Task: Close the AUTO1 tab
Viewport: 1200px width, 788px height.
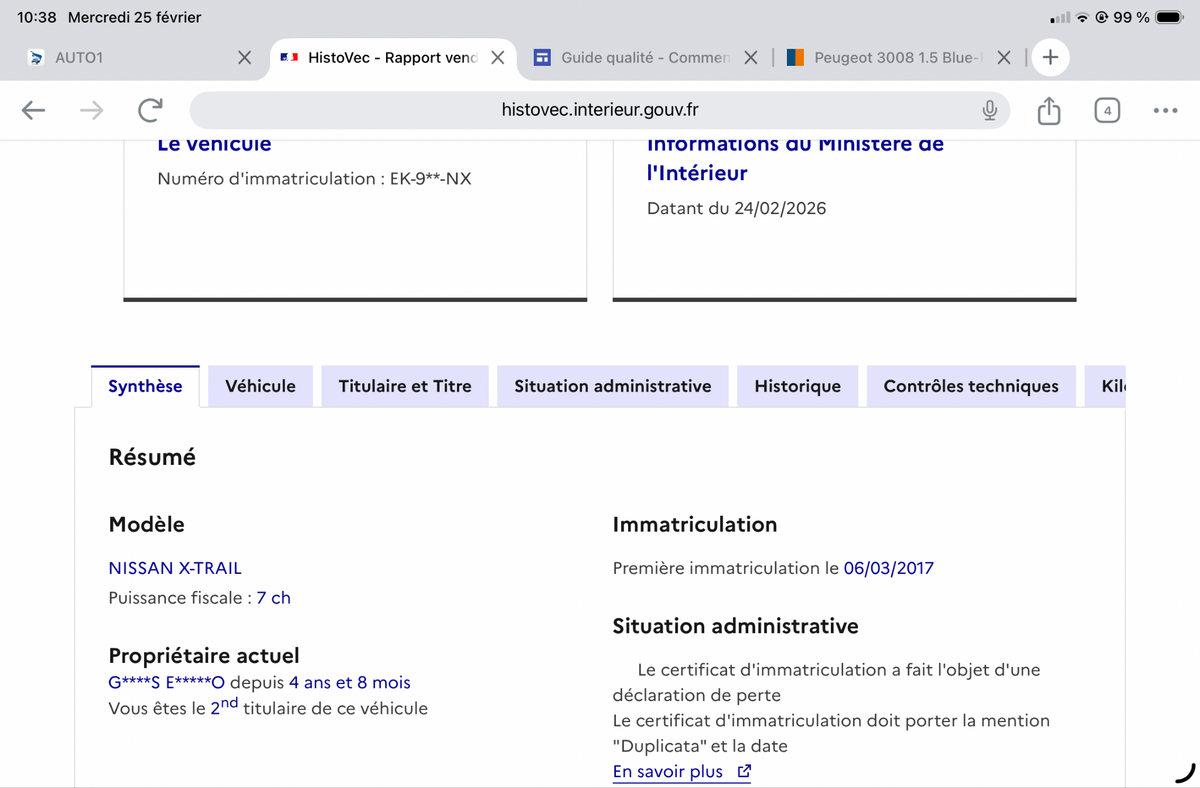Action: (x=244, y=58)
